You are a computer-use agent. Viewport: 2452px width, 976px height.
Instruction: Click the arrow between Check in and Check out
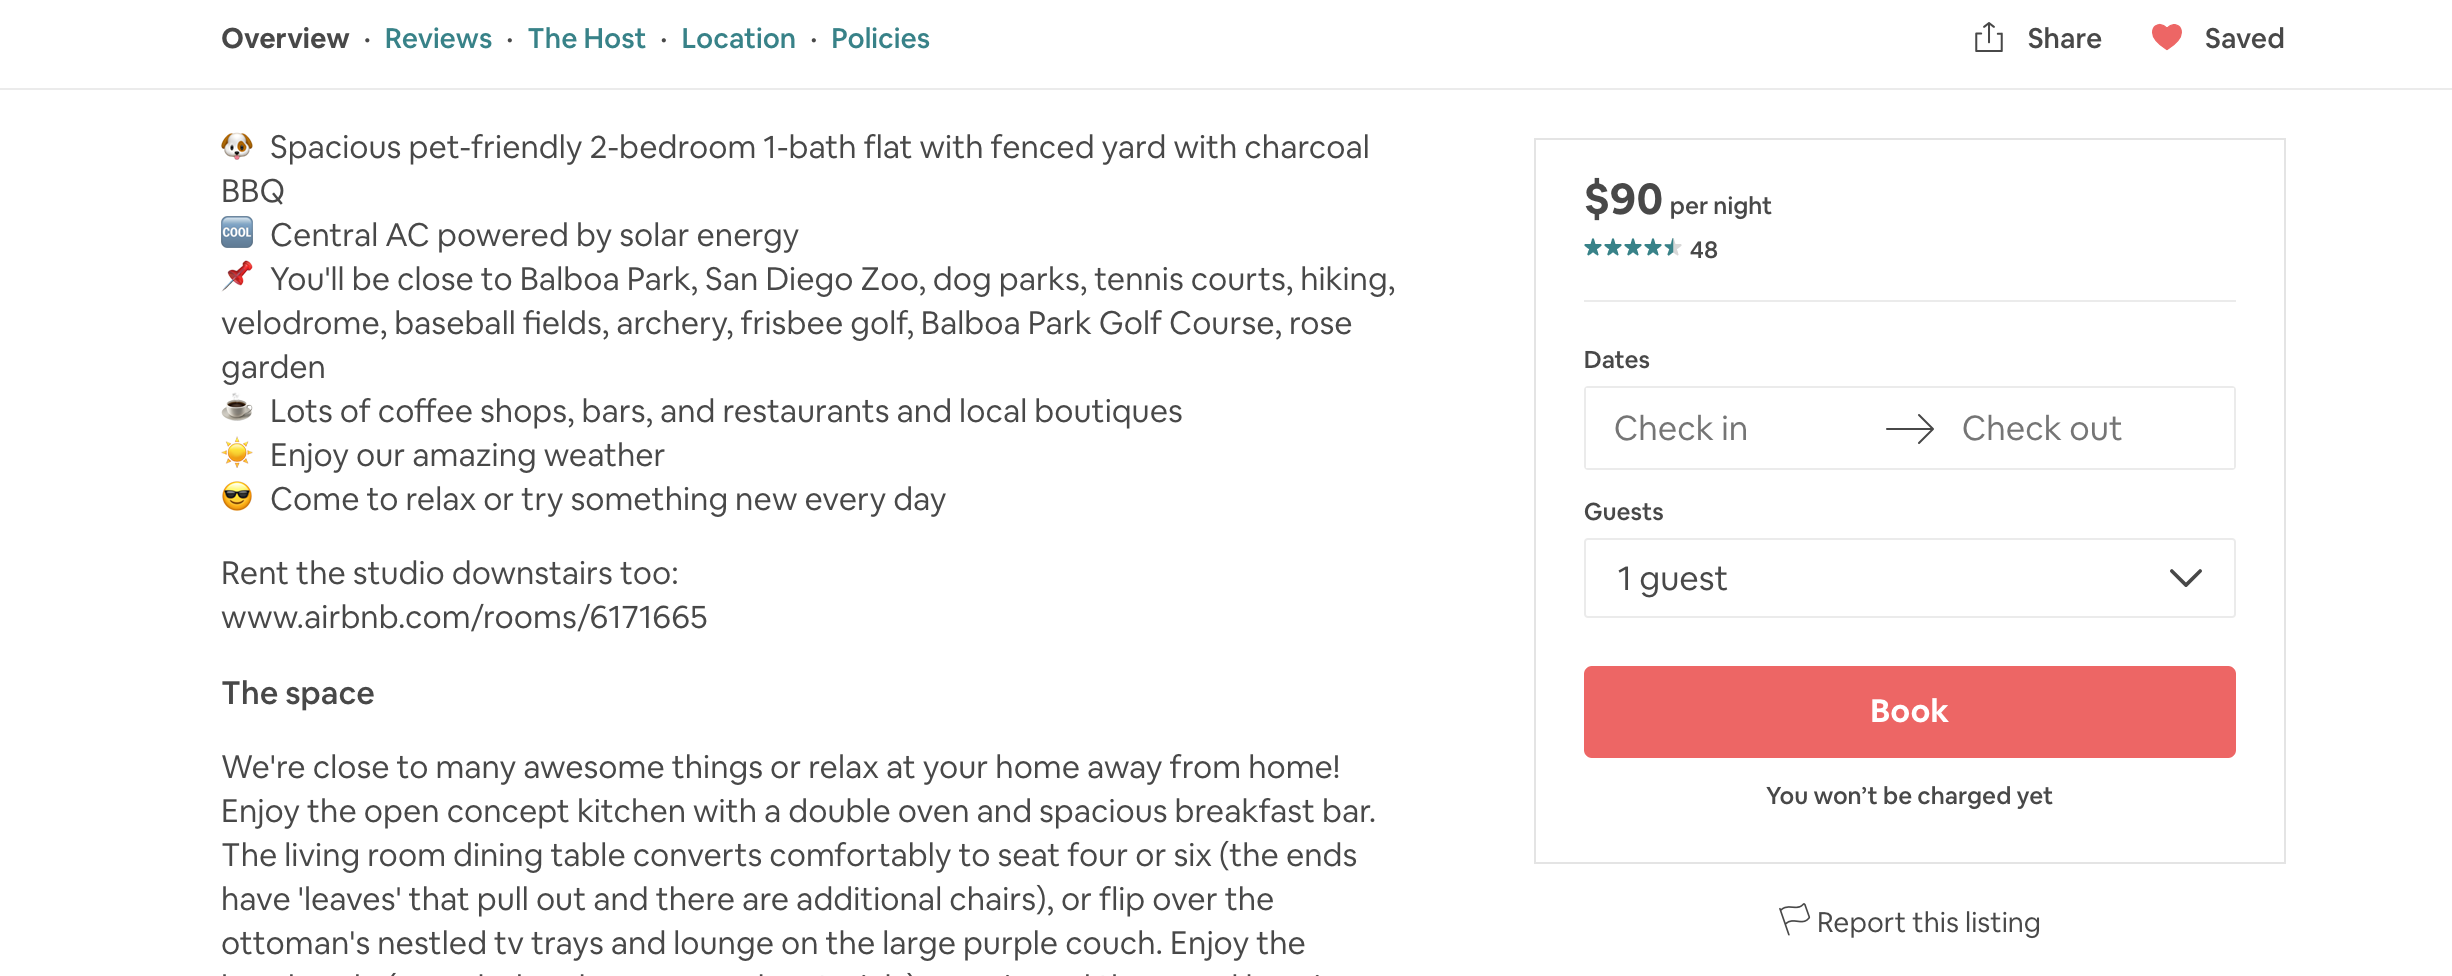(x=1909, y=429)
